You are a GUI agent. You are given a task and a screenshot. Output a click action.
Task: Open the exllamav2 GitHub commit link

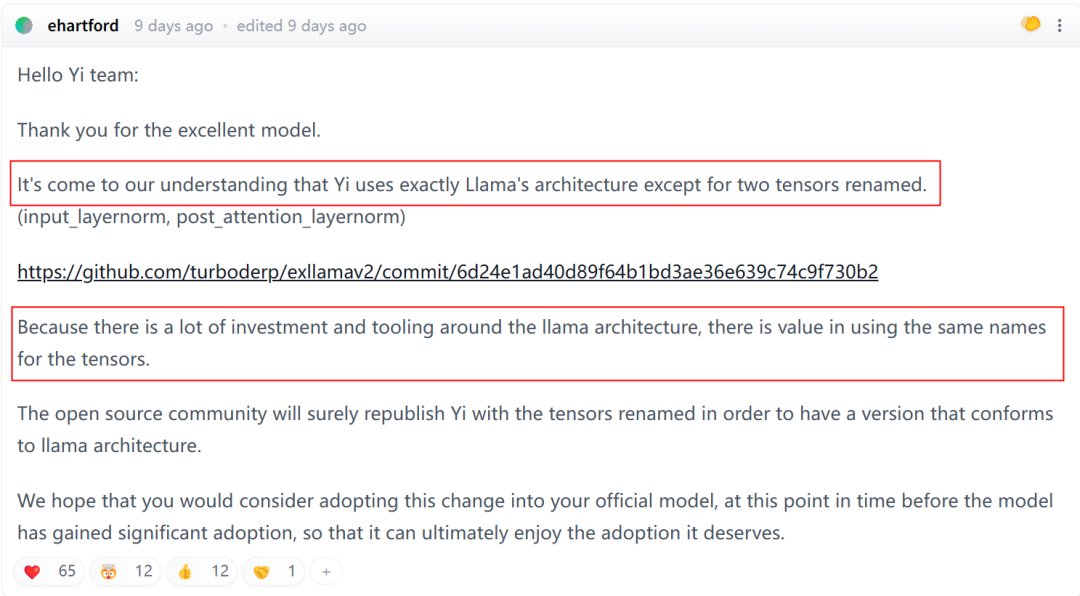point(447,272)
